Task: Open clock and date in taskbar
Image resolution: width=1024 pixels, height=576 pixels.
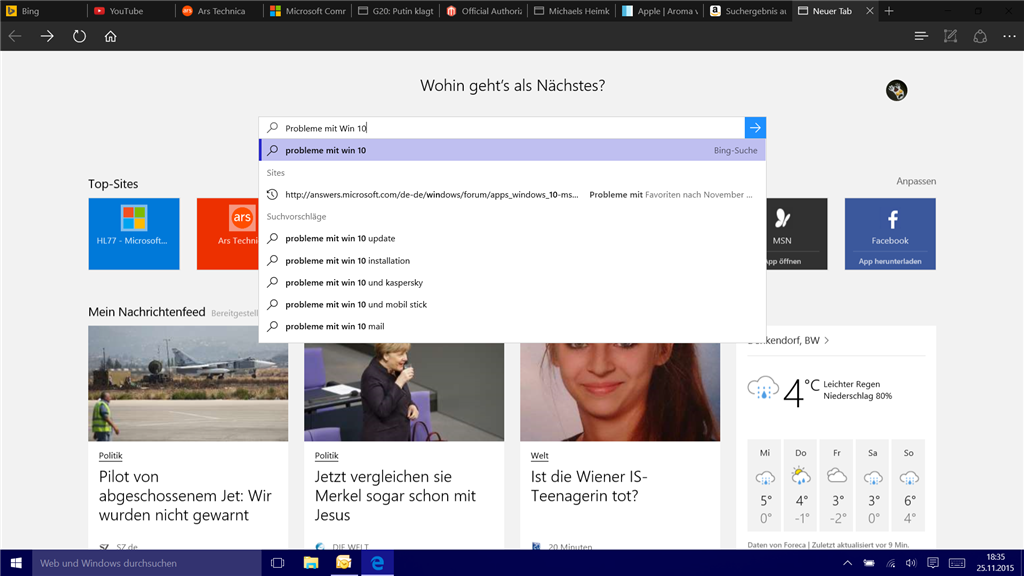Action: point(995,563)
